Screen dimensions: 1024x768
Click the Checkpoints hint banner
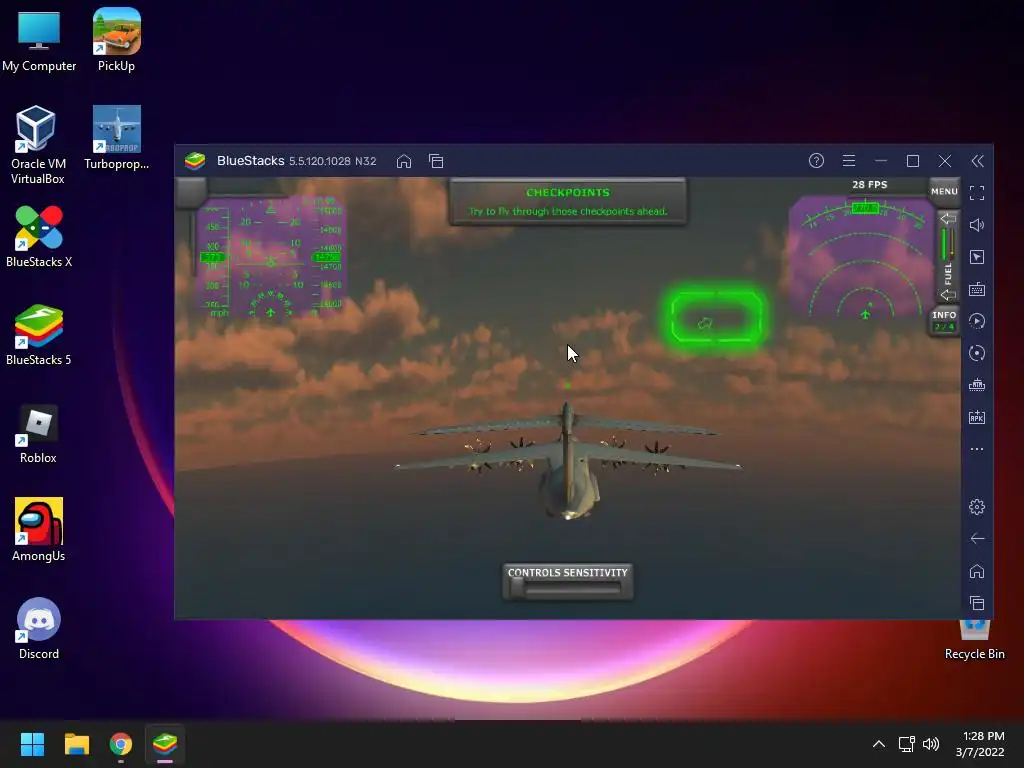coord(568,202)
